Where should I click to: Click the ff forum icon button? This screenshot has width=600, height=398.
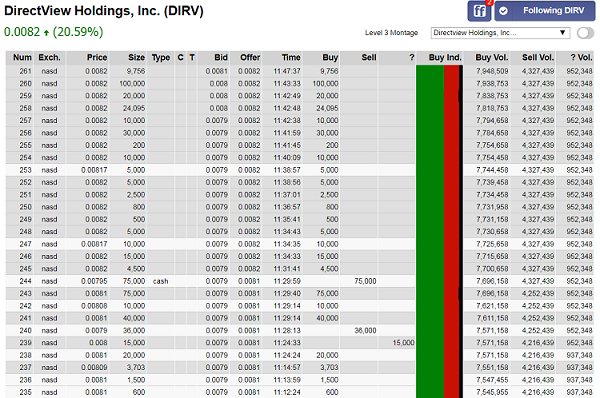(479, 11)
